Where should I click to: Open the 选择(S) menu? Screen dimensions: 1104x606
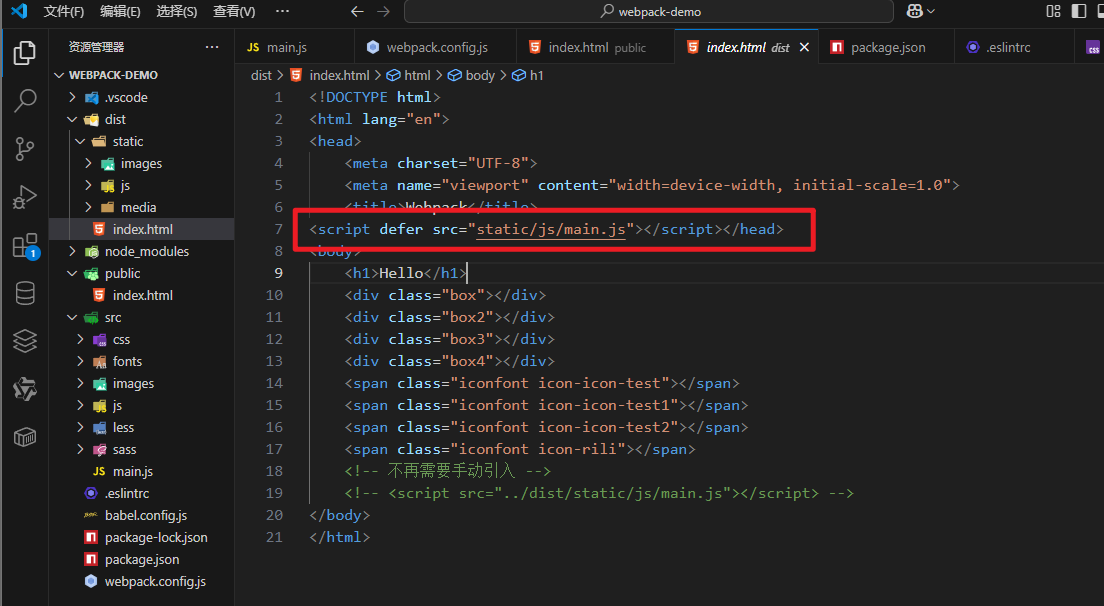pyautogui.click(x=177, y=11)
